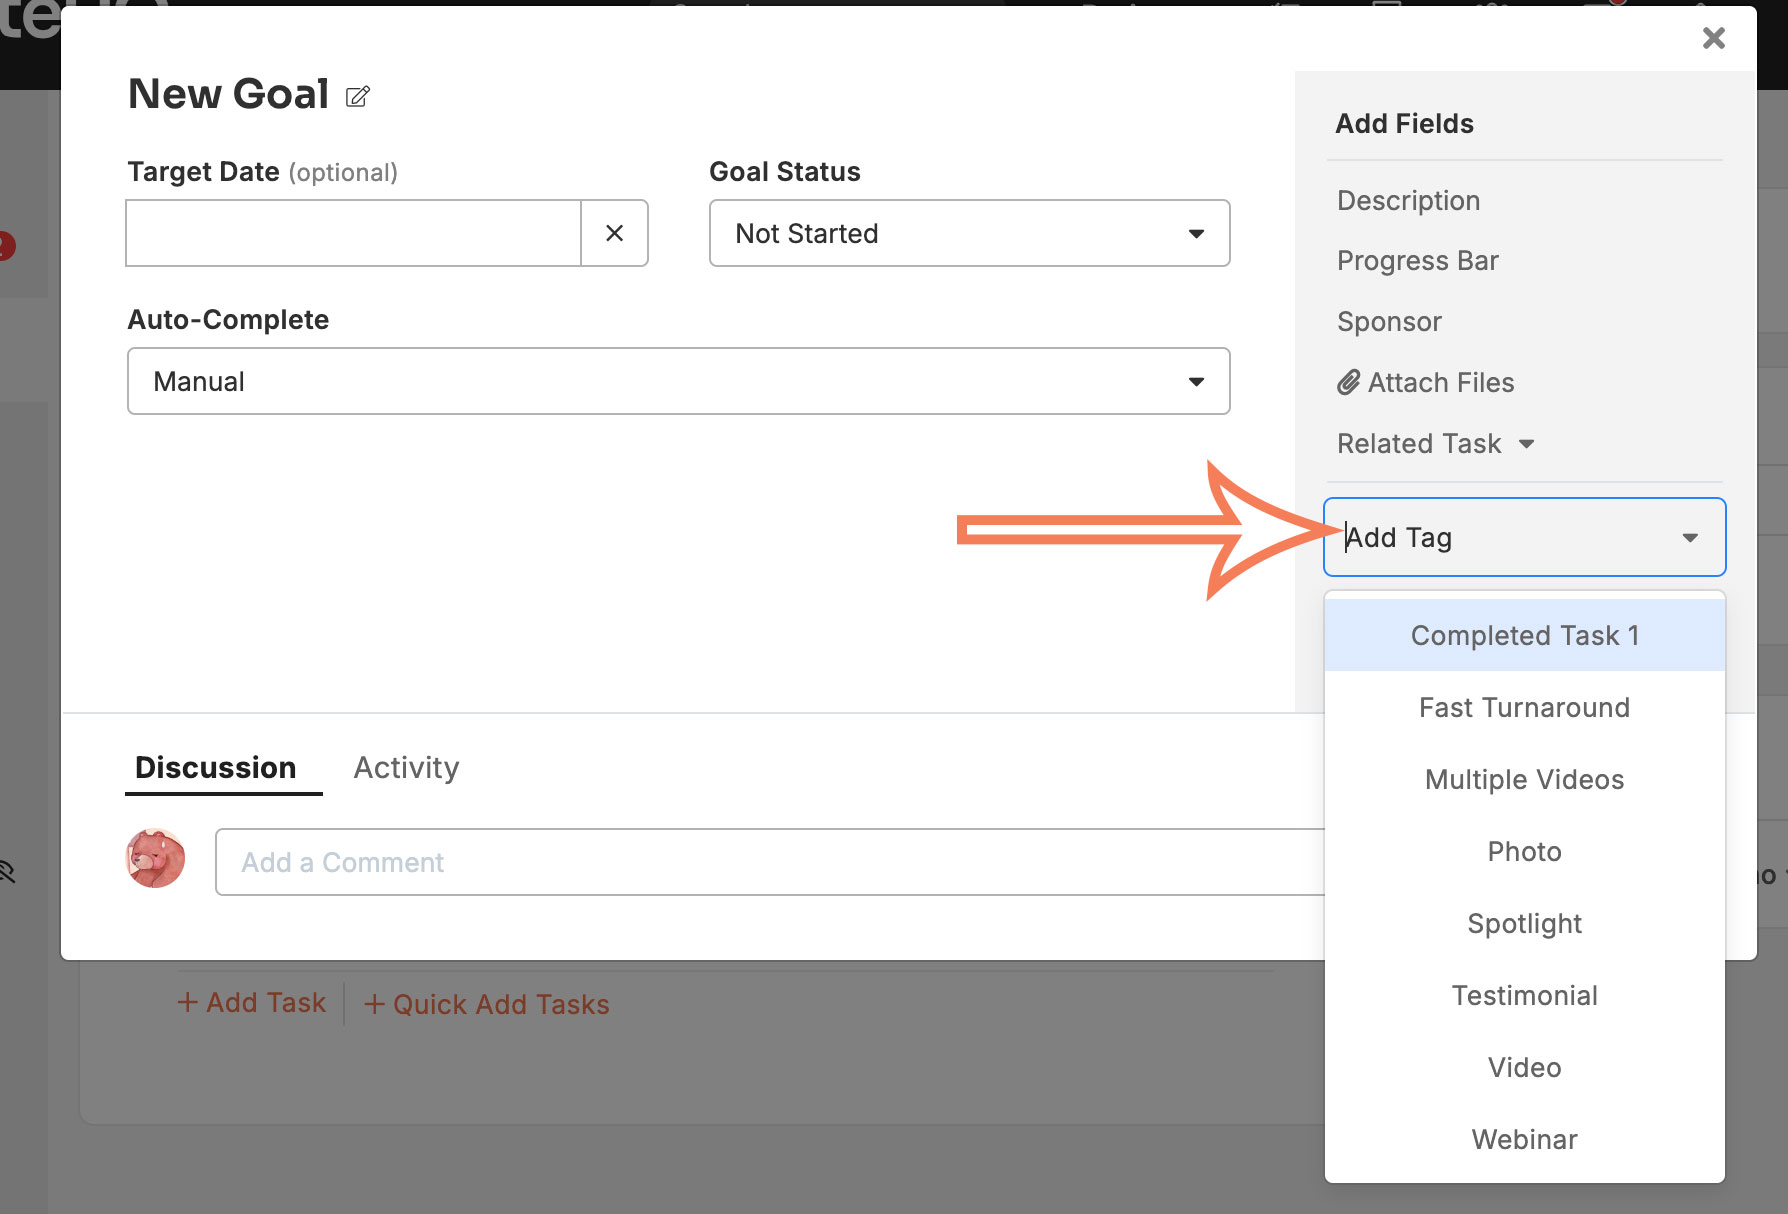Add the Description field

point(1408,200)
